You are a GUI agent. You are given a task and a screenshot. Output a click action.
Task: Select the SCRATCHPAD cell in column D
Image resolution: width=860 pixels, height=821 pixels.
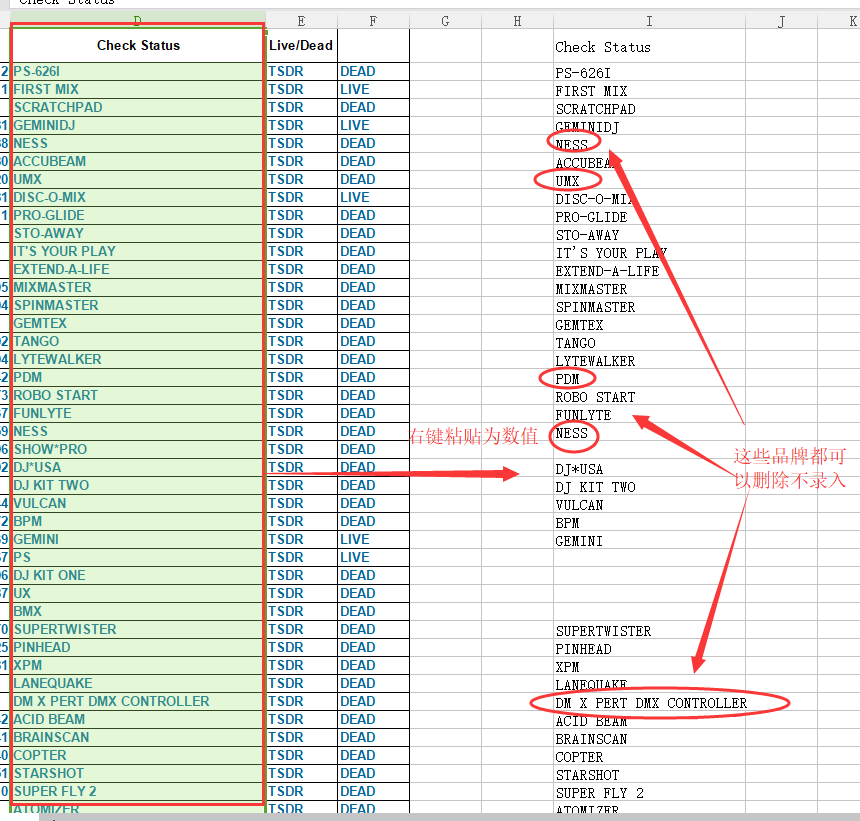138,107
